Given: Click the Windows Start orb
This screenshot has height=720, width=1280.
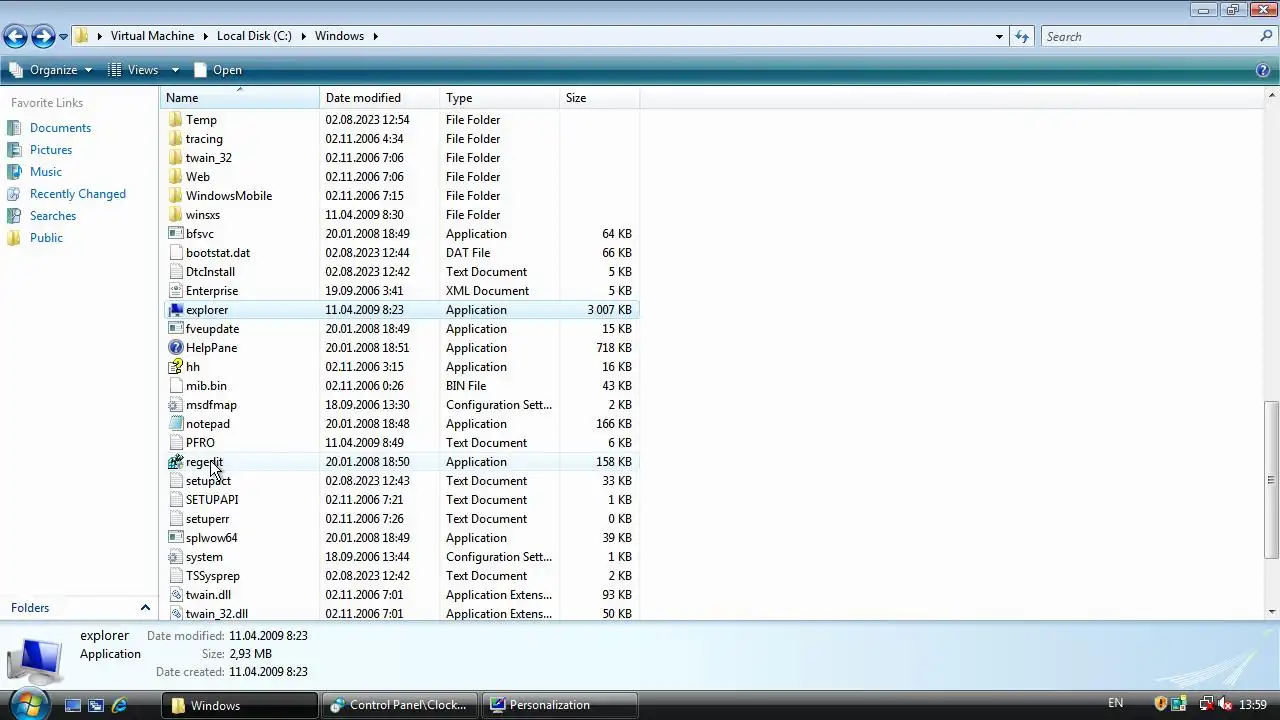Looking at the screenshot, I should click(27, 704).
